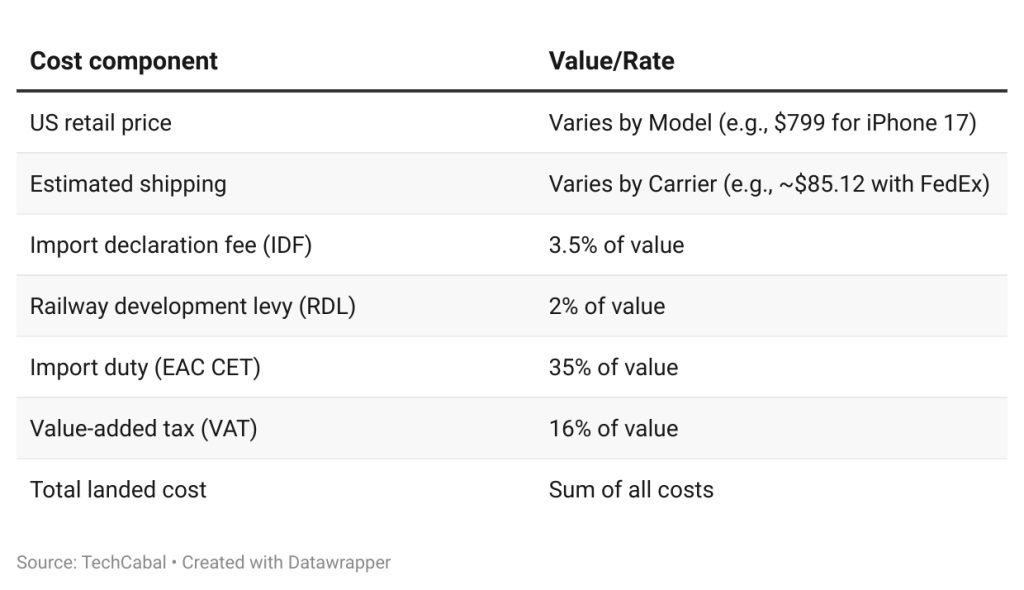1024x590 pixels.
Task: Open the "Created with Datawrapper" credit
Action: 286,562
